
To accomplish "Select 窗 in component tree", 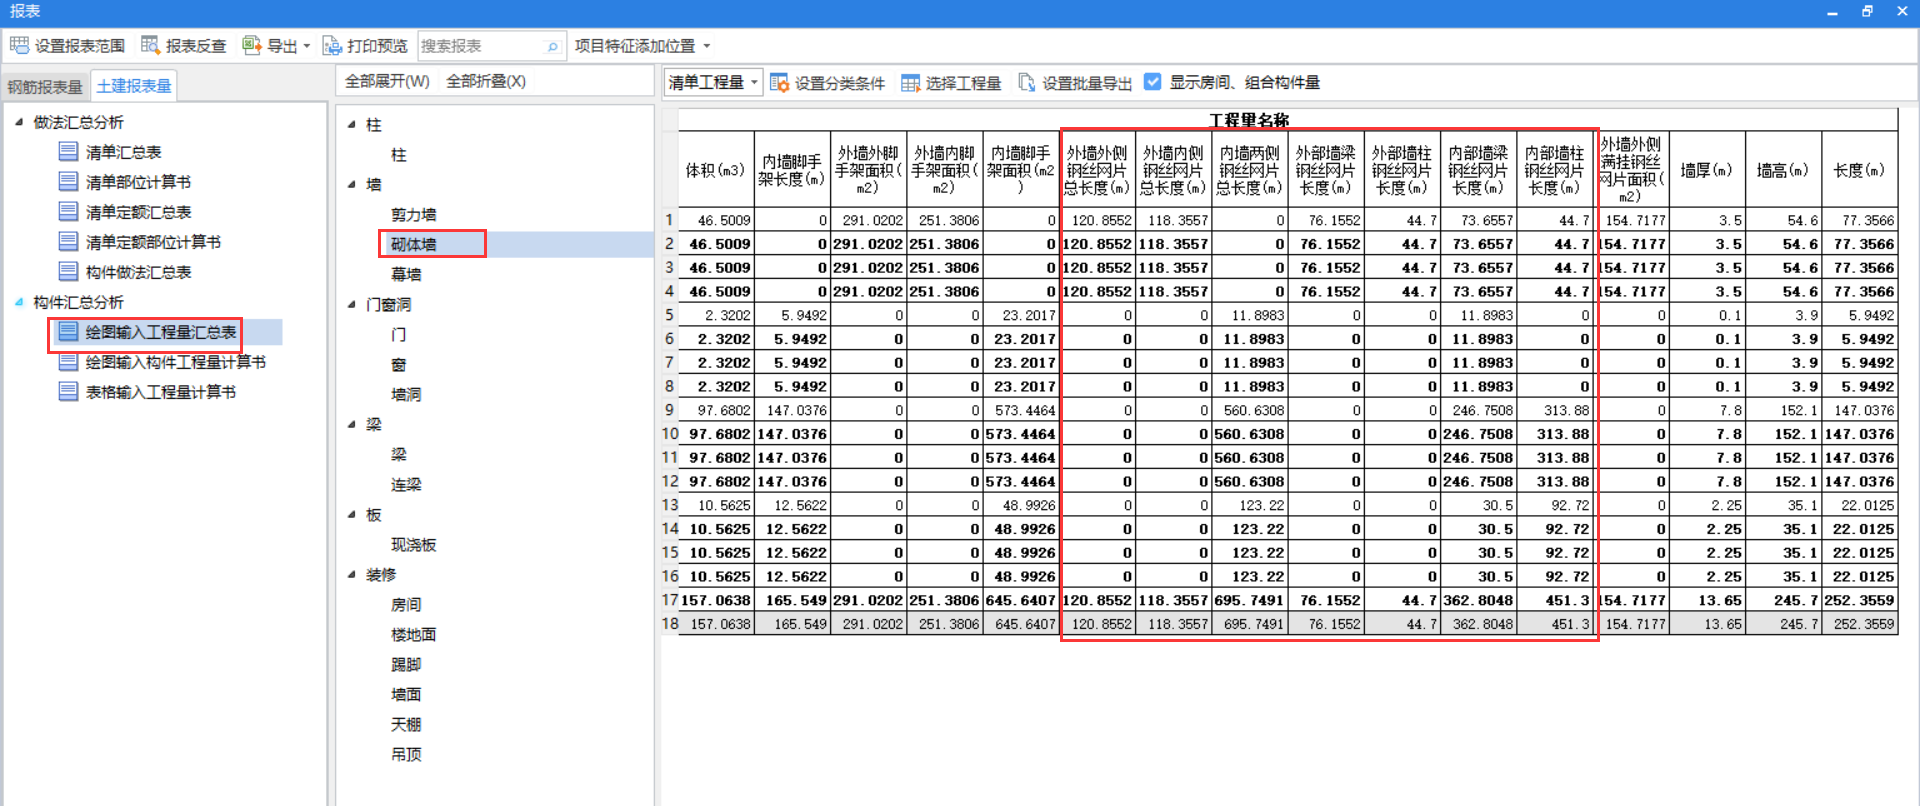I will (399, 365).
